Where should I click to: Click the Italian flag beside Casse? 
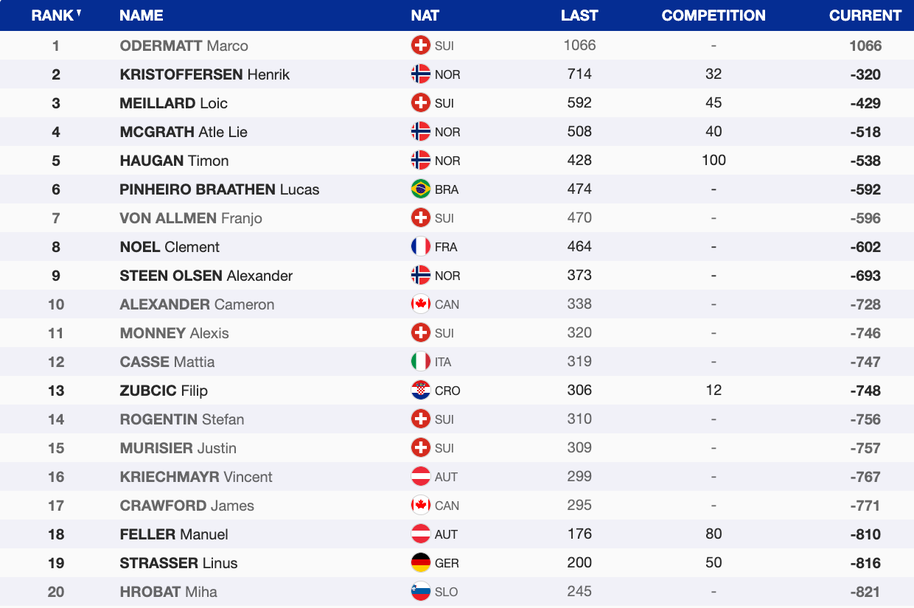[x=421, y=362]
